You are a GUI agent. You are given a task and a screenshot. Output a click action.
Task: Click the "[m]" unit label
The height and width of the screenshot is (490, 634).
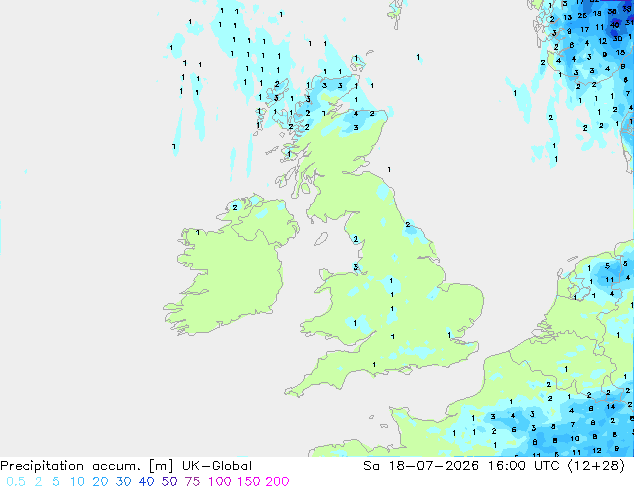[161, 466]
